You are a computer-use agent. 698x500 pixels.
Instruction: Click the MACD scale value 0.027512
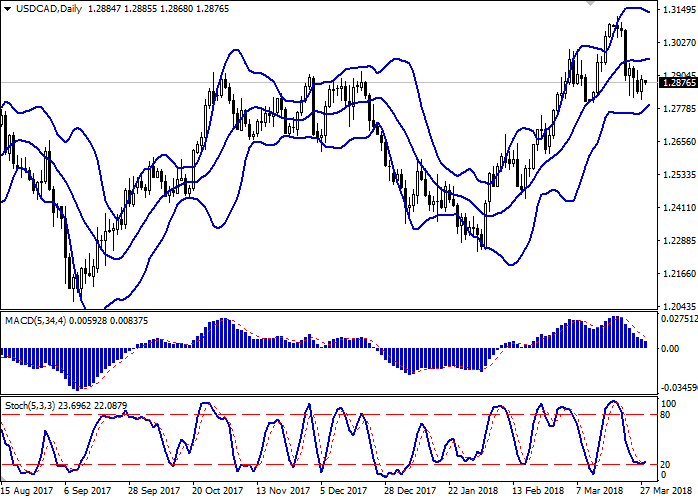(679, 319)
